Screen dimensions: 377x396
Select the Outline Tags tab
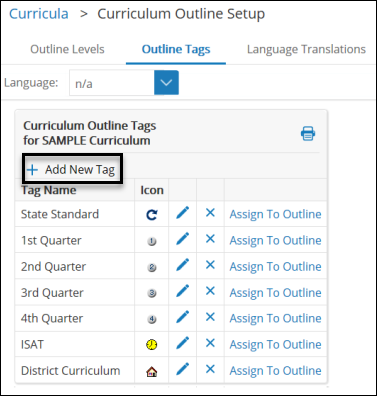coord(176,49)
